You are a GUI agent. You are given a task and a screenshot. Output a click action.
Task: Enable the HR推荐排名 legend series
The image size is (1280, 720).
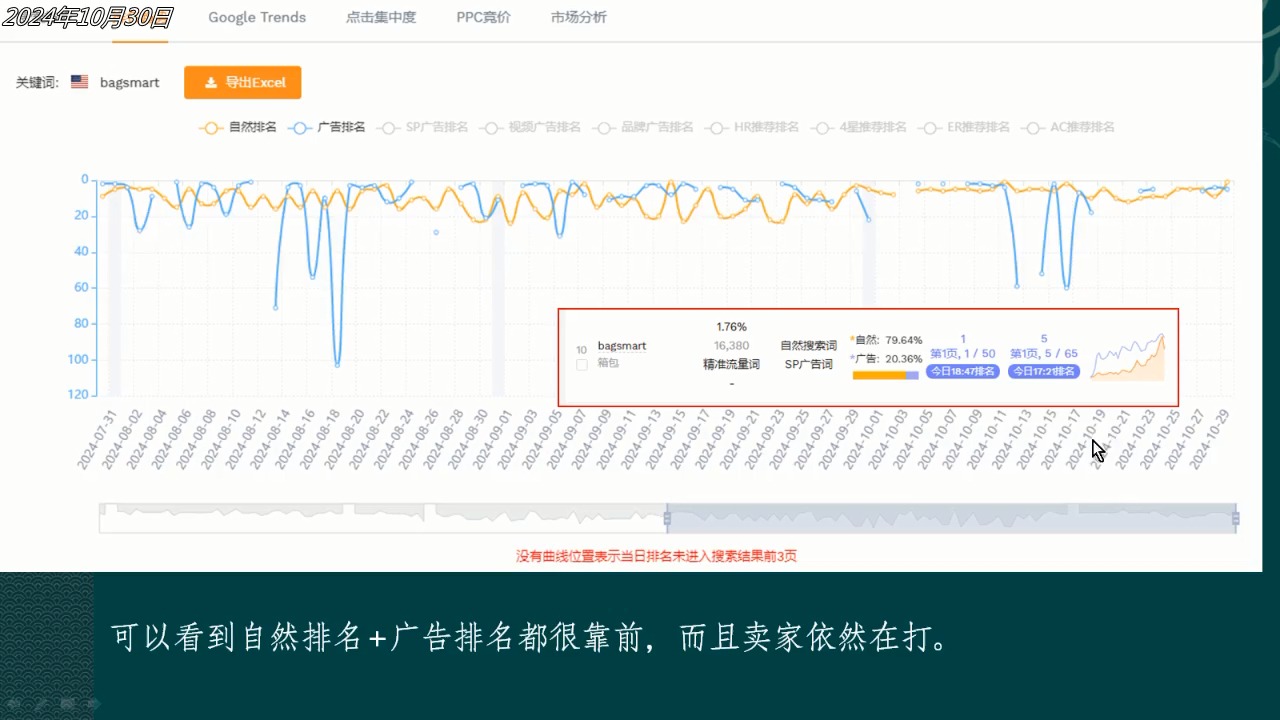752,127
